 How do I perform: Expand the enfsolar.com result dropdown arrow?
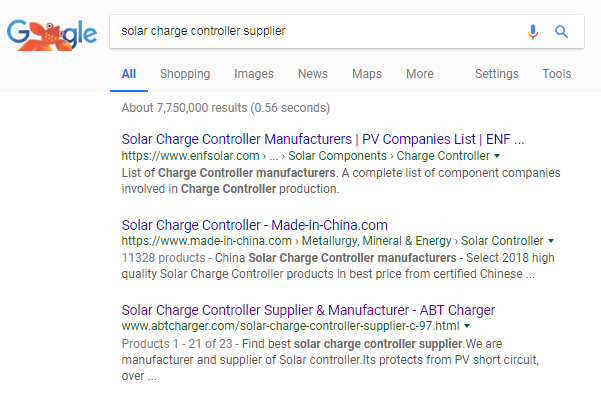[497, 156]
